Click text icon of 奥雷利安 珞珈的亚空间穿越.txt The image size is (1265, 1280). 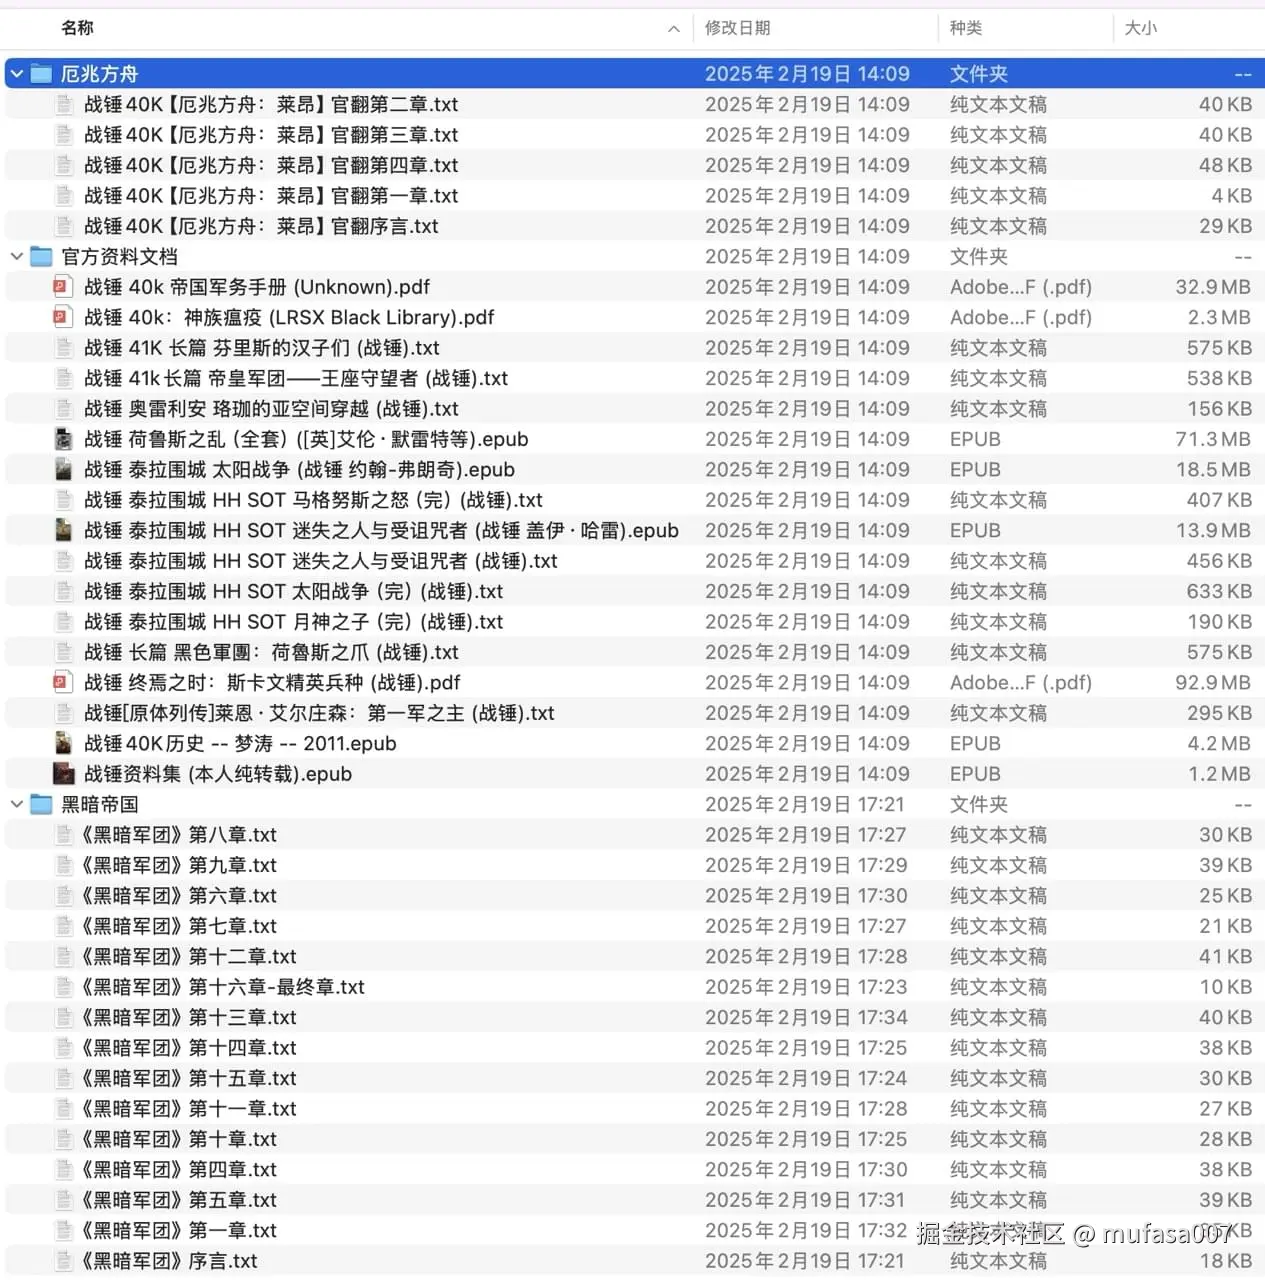click(64, 409)
